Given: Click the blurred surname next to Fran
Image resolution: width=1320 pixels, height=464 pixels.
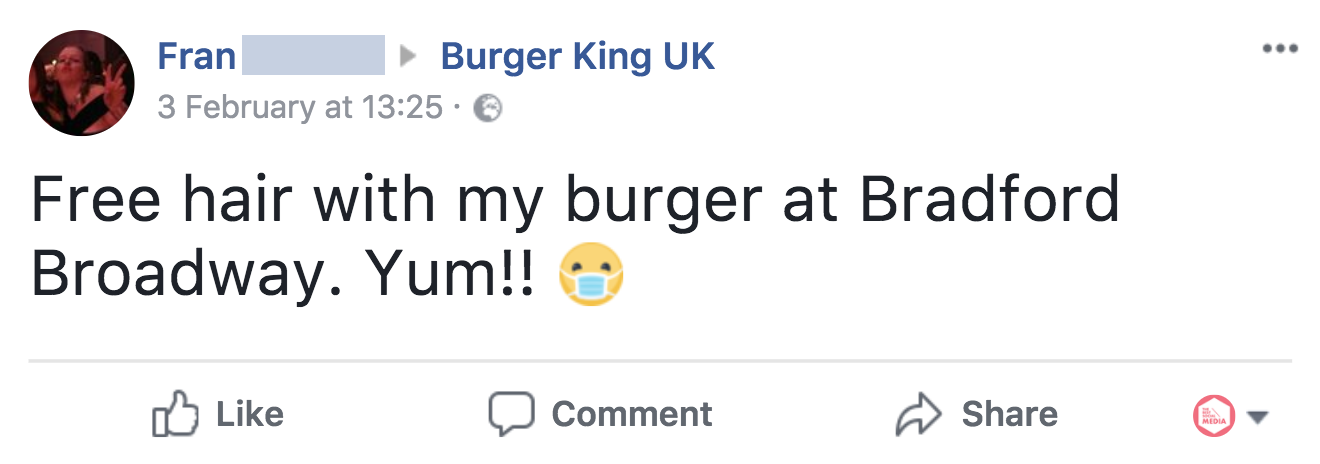Looking at the screenshot, I should tap(312, 56).
